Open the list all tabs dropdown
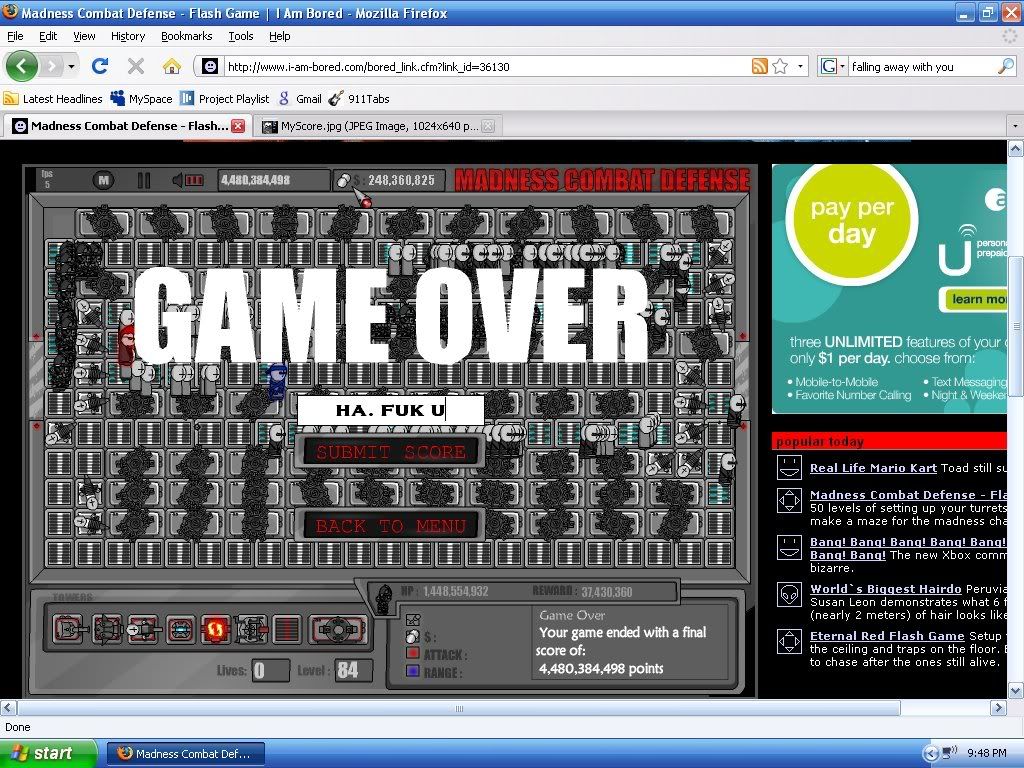Image resolution: width=1024 pixels, height=768 pixels. pyautogui.click(x=1015, y=125)
